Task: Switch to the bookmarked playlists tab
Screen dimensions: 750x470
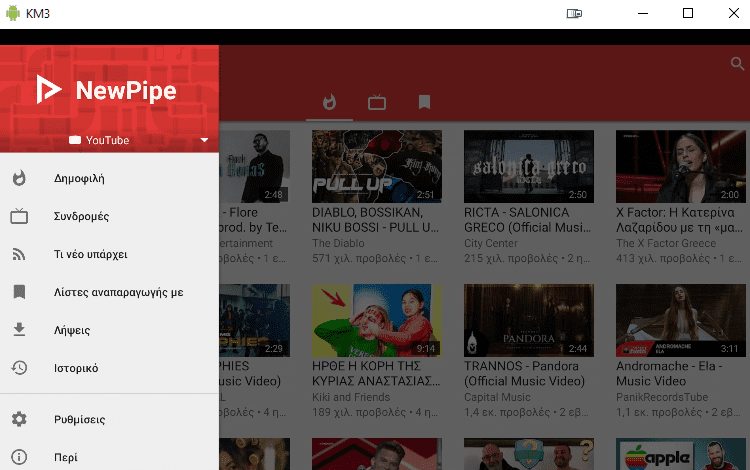Action: click(424, 102)
